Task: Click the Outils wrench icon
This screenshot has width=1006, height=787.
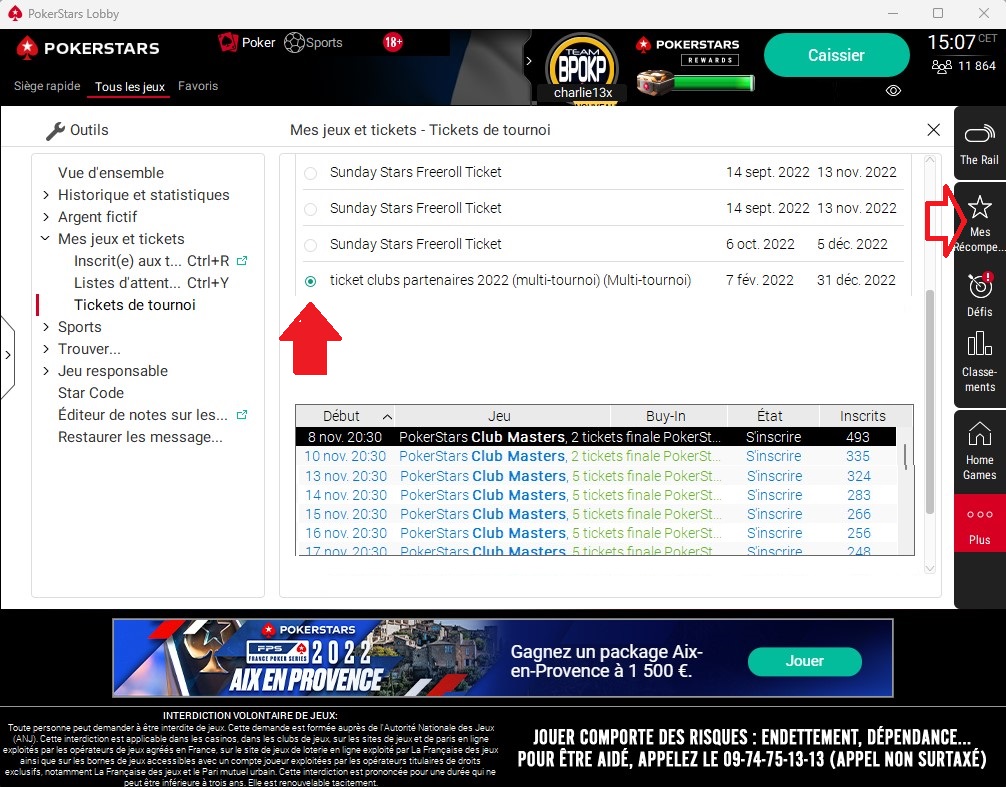Action: pos(56,130)
